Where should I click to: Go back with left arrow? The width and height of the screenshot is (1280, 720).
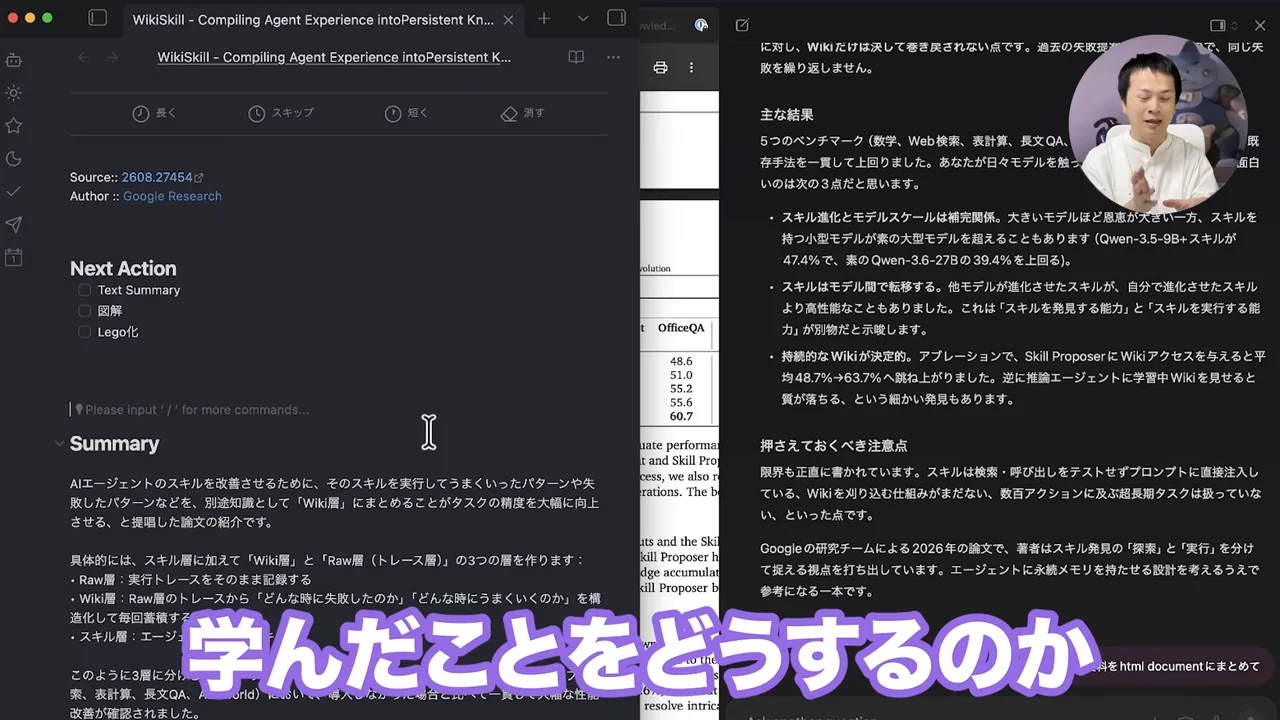click(83, 57)
